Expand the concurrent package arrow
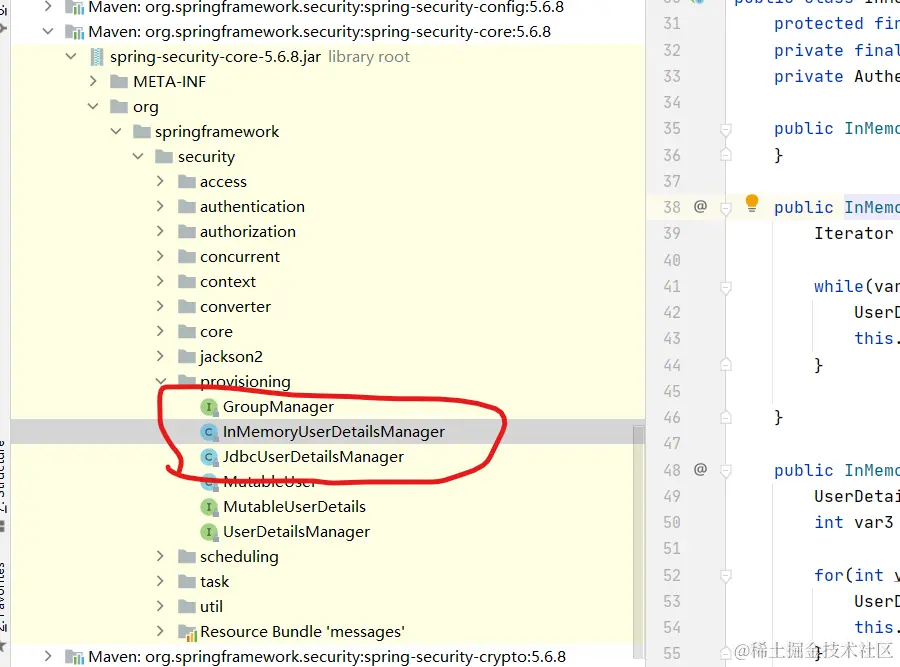 pos(160,256)
